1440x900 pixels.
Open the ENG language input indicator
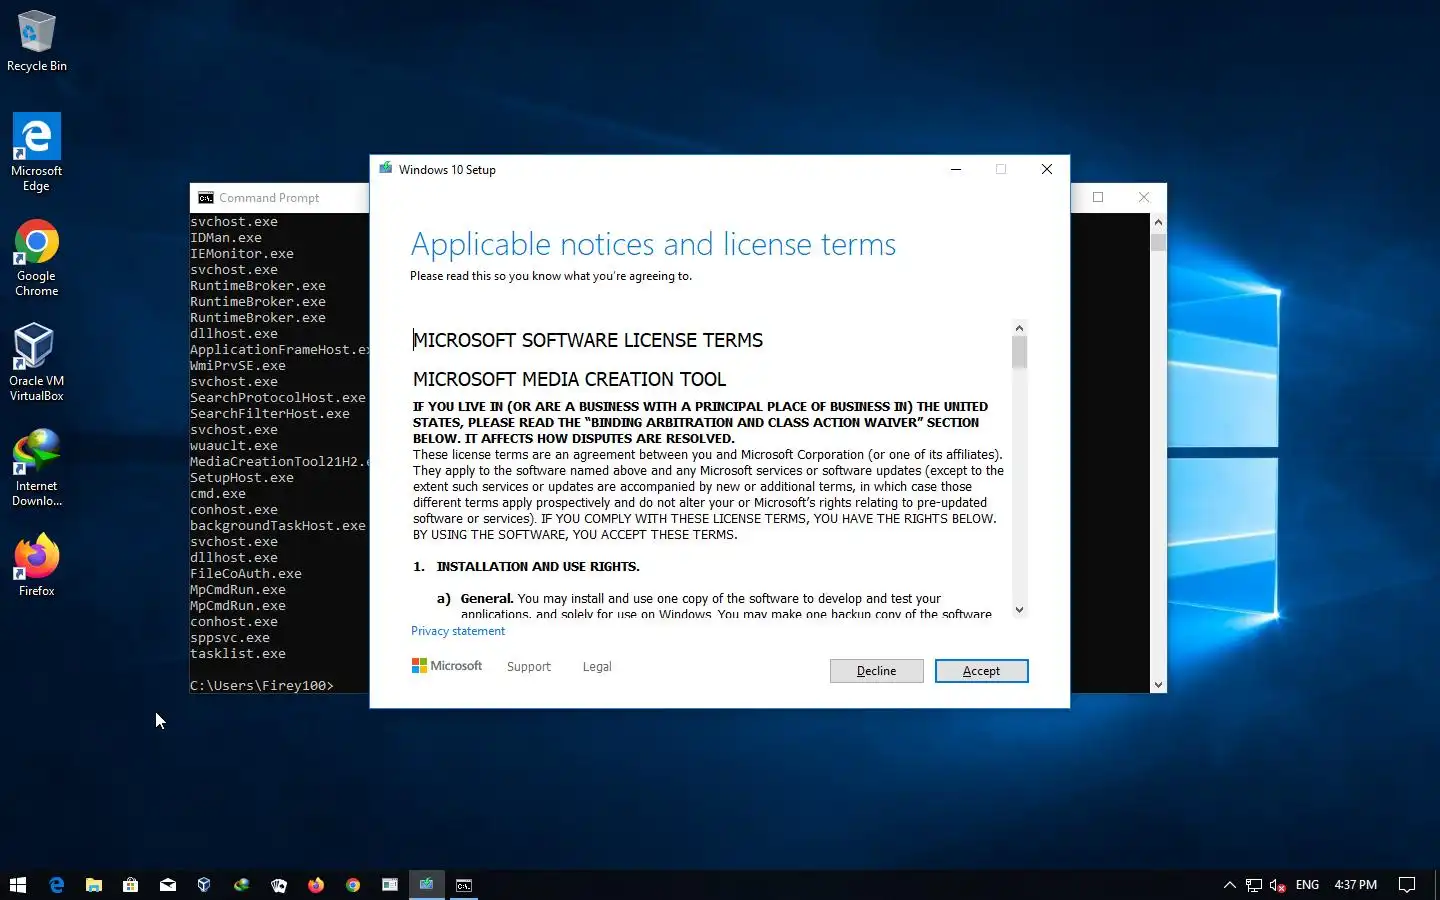(1307, 885)
